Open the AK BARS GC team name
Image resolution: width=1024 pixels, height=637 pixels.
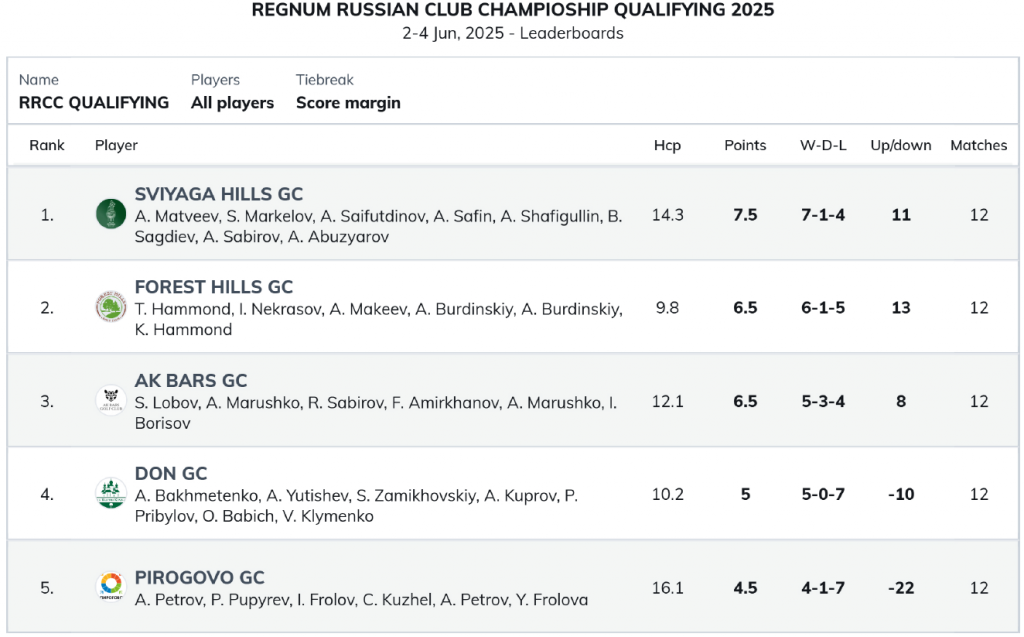pyautogui.click(x=191, y=380)
